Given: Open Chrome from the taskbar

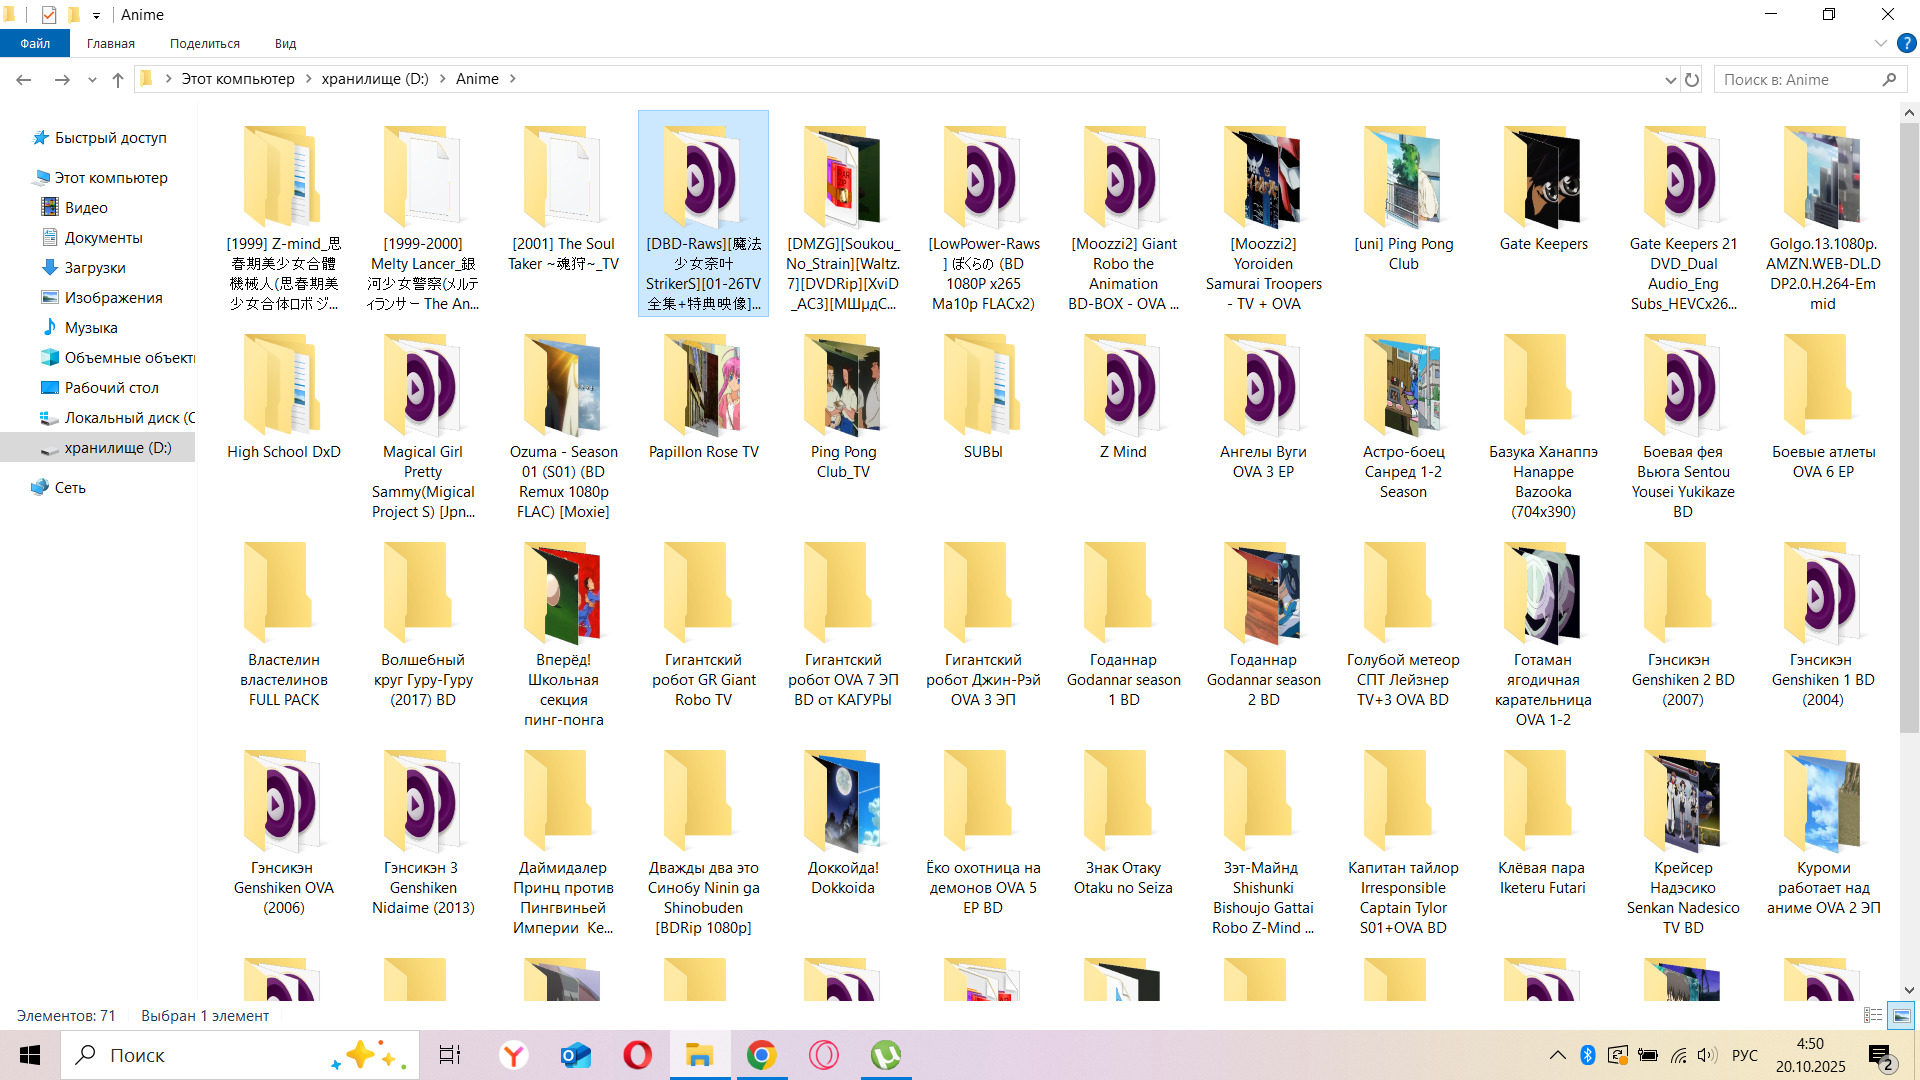Looking at the screenshot, I should pos(761,1055).
